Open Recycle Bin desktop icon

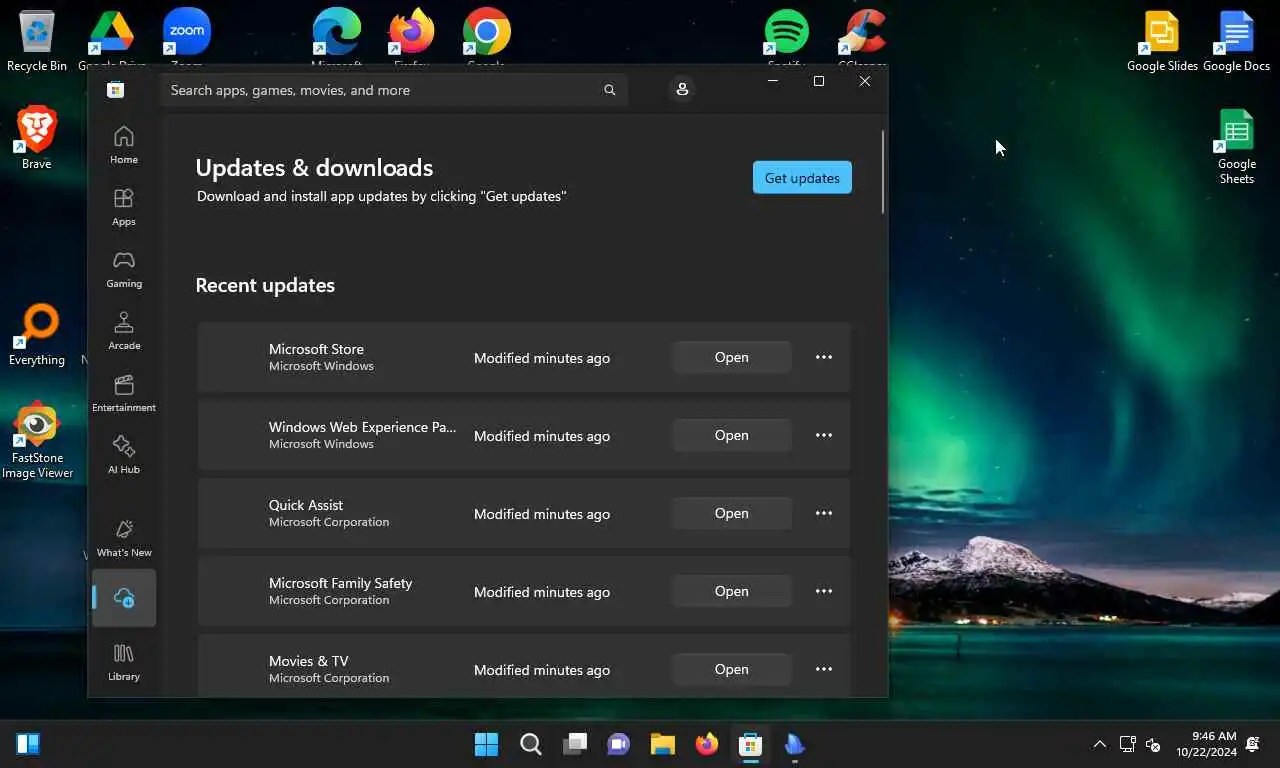coord(37,41)
